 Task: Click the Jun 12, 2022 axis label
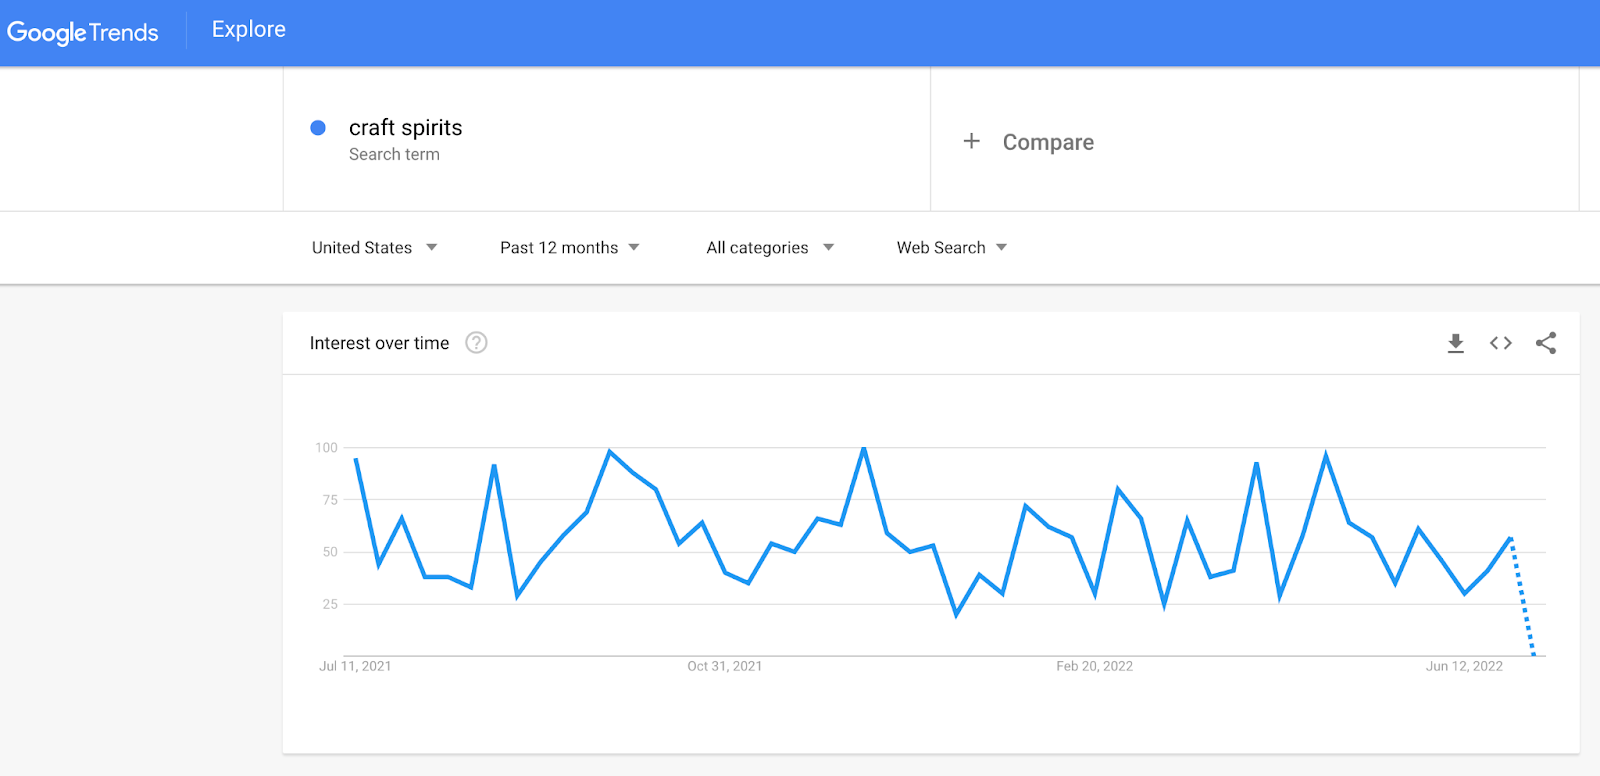1464,665
